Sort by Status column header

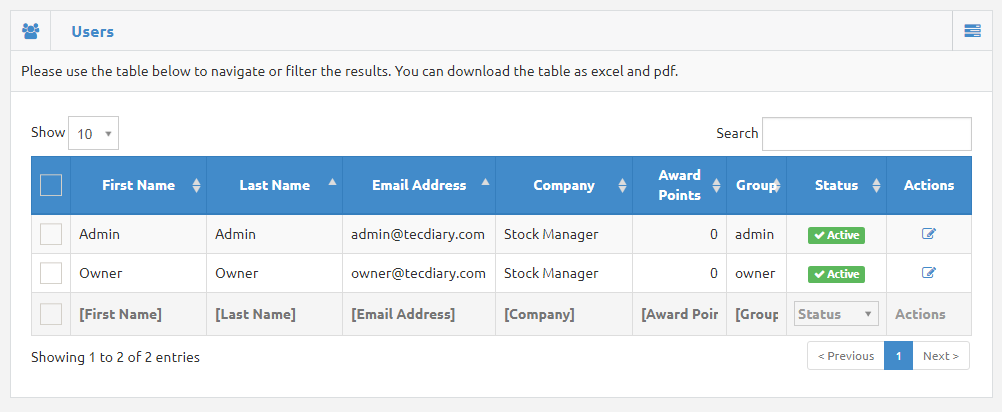[836, 185]
